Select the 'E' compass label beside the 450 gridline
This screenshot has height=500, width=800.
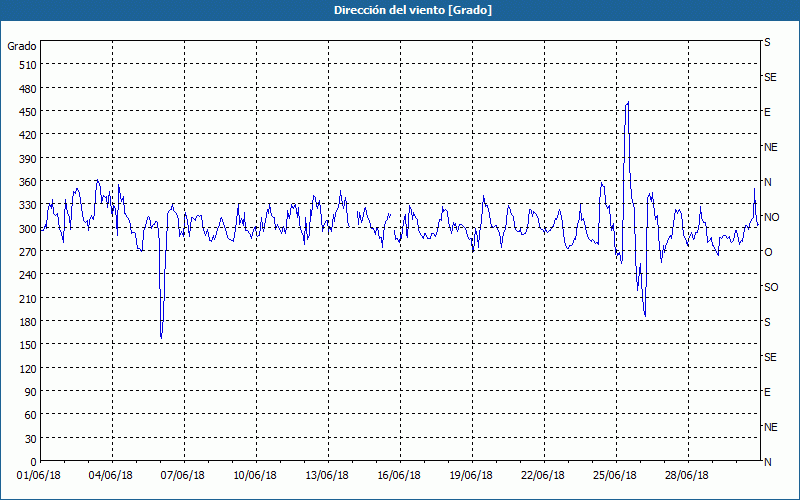click(x=767, y=112)
